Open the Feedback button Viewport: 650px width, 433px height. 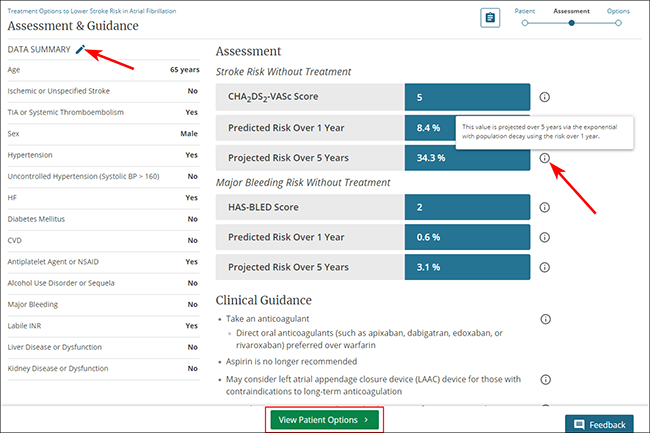click(x=599, y=424)
